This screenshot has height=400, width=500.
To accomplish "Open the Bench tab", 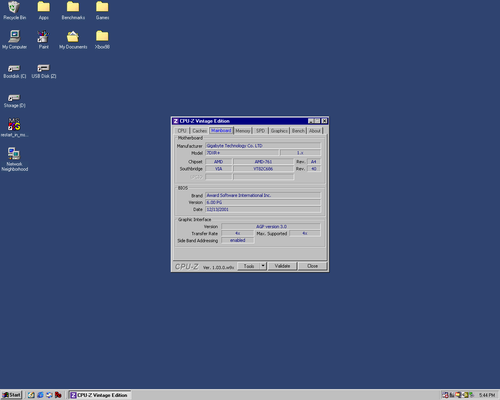I will 298,131.
